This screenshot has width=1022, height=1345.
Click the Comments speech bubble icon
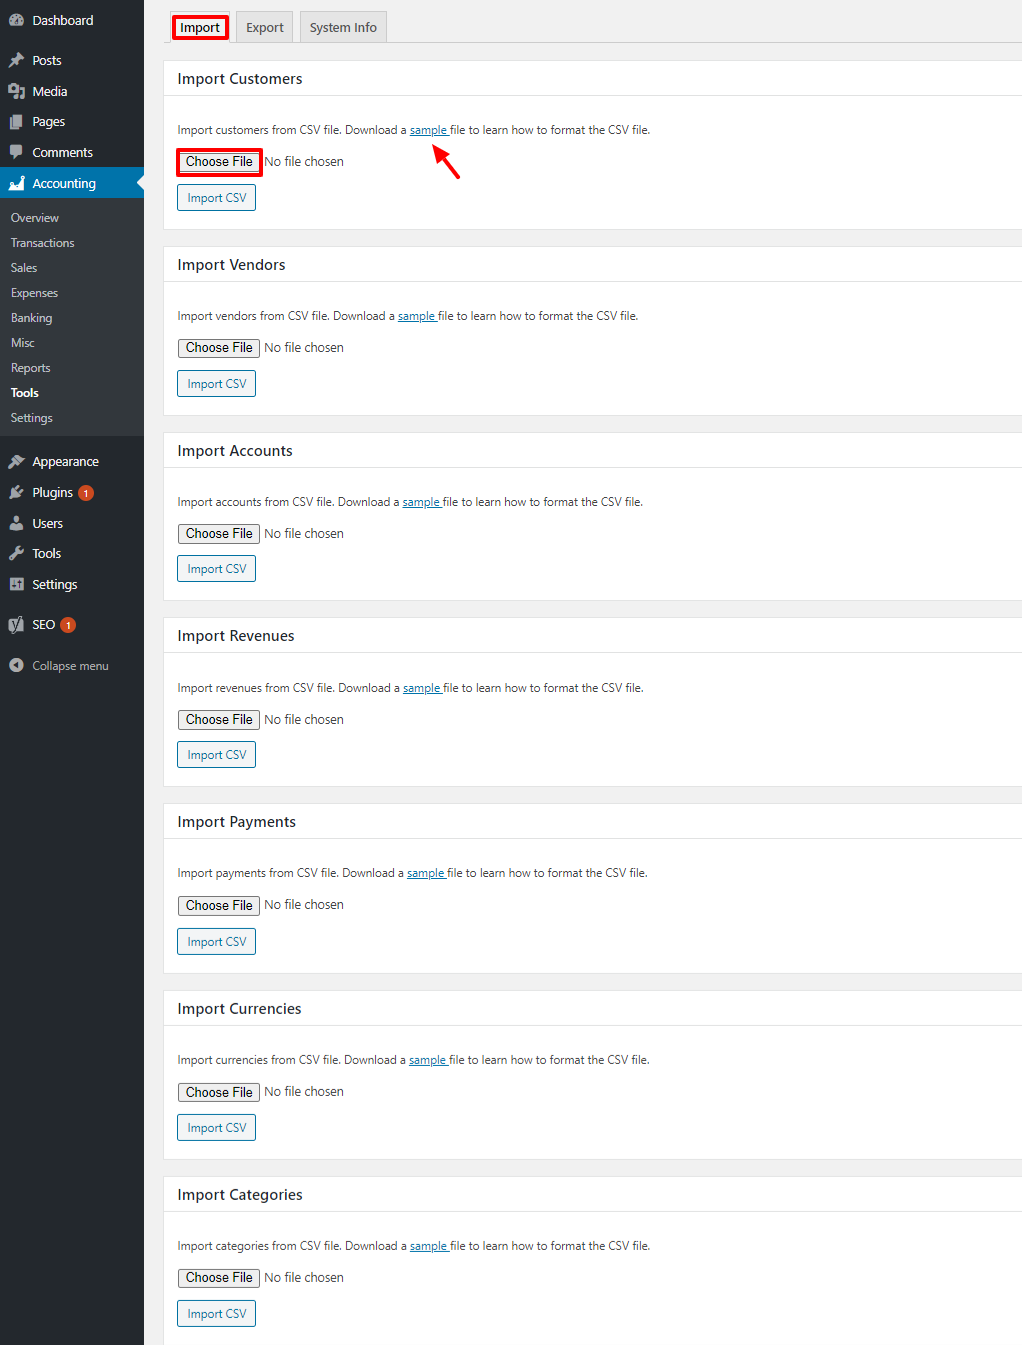16,152
